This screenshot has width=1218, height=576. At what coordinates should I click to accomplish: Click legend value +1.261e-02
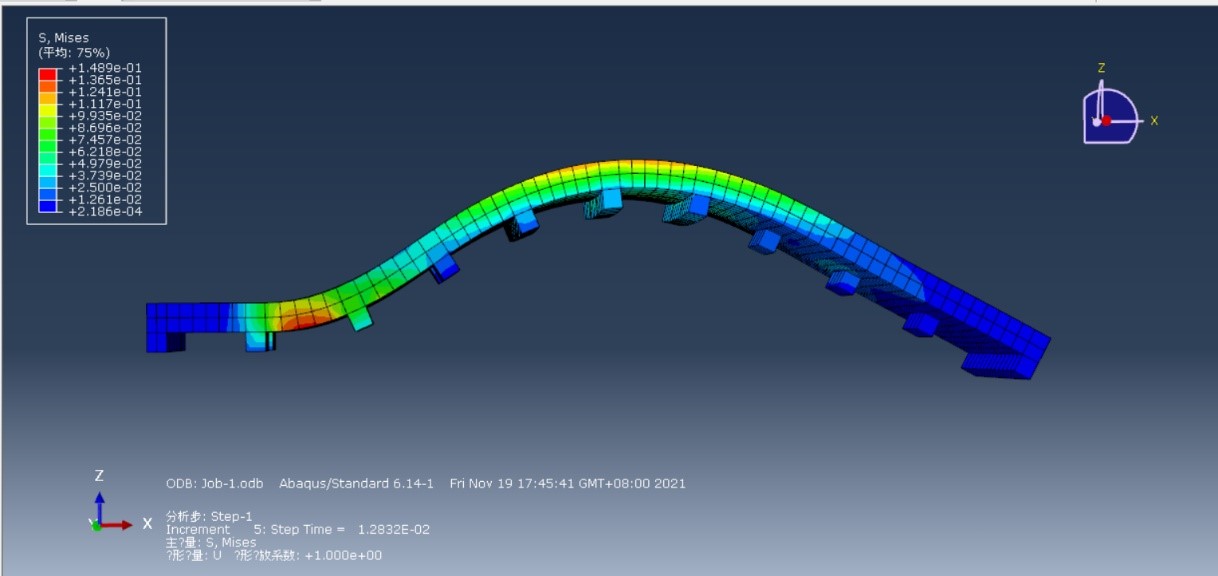pos(104,200)
